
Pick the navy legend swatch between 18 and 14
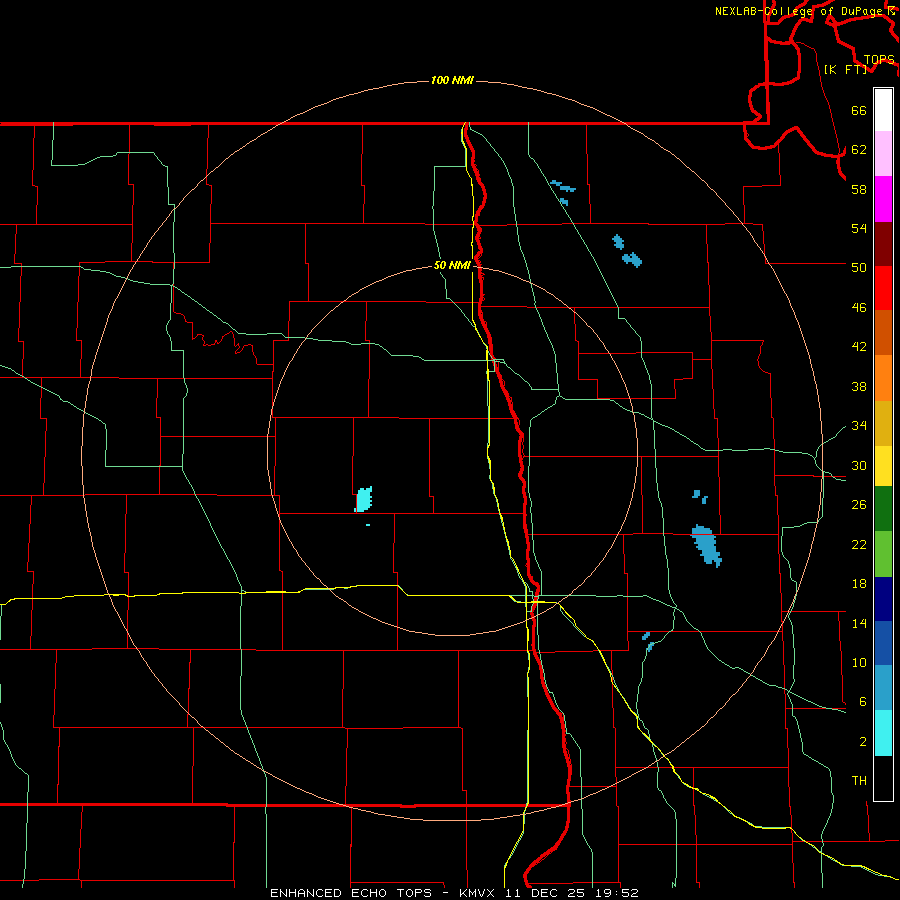883,599
